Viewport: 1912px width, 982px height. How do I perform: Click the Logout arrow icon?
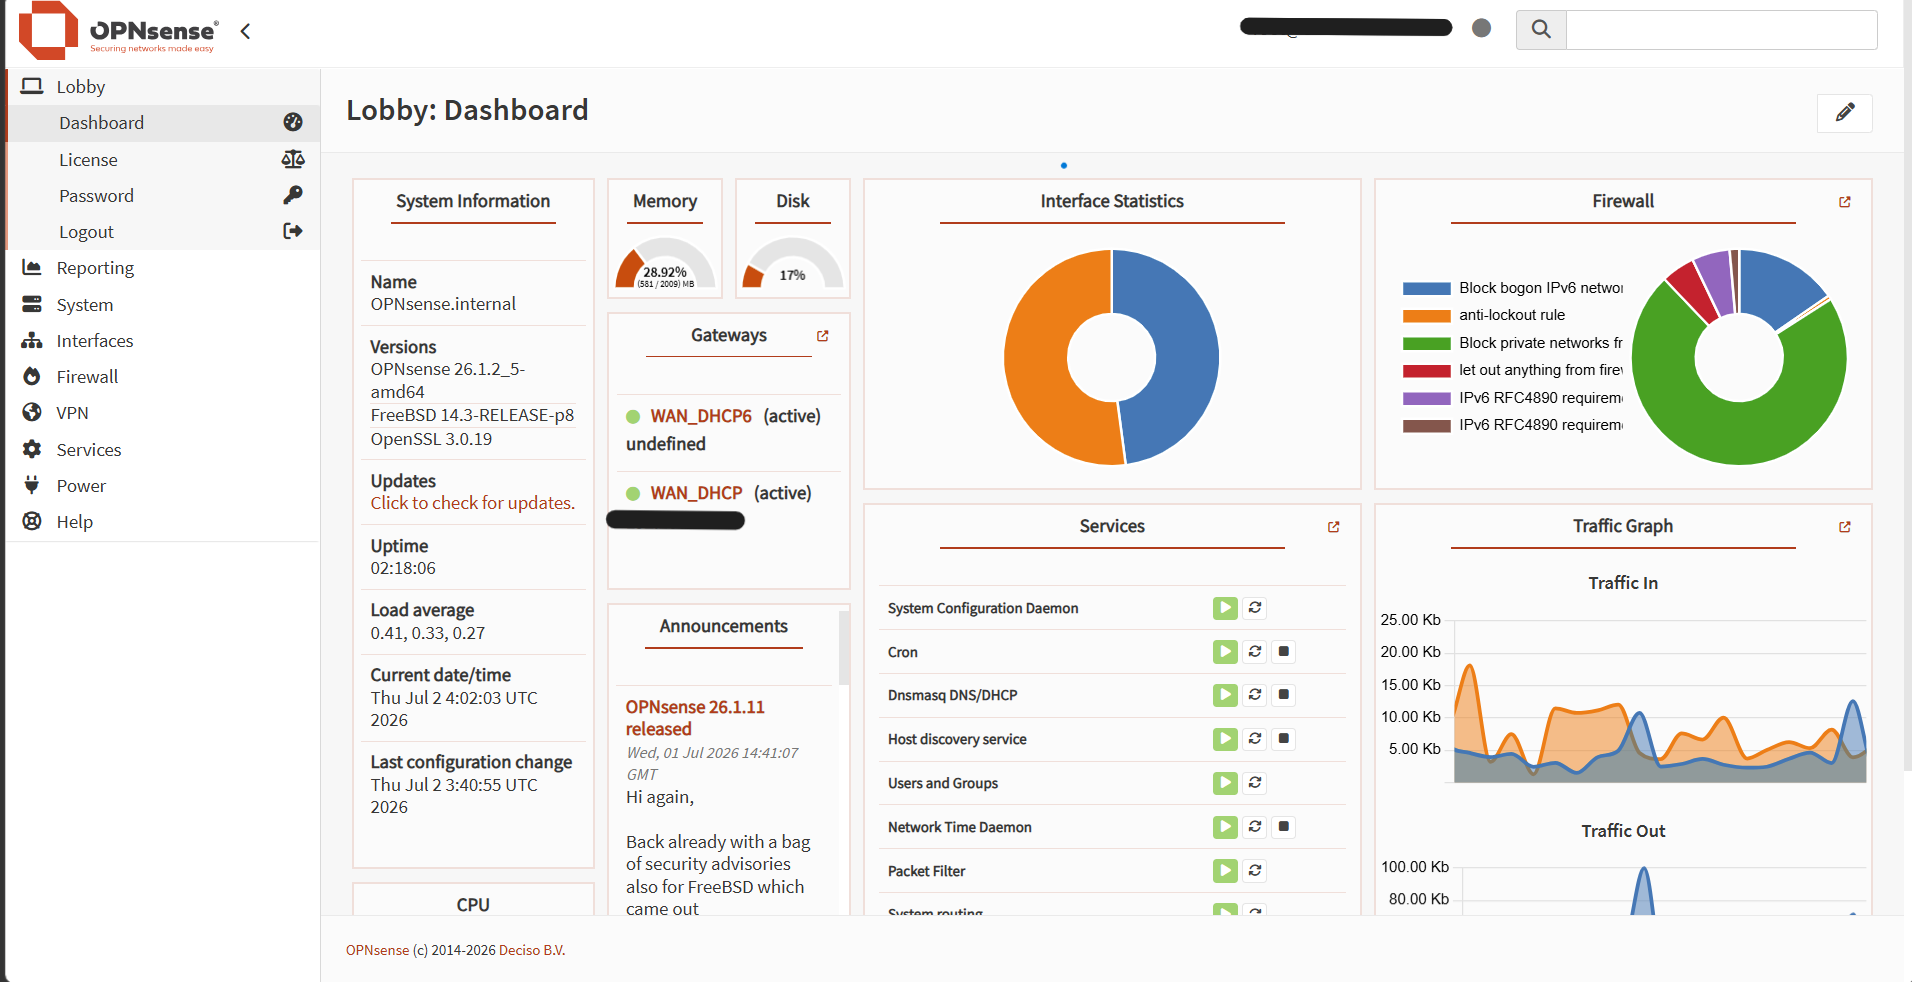[x=293, y=231]
